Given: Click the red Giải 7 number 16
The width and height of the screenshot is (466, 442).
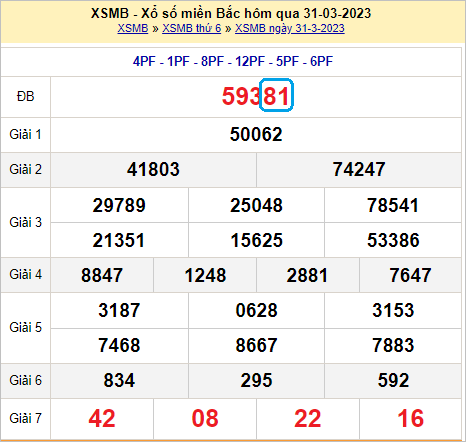Looking at the screenshot, I should [x=410, y=418].
